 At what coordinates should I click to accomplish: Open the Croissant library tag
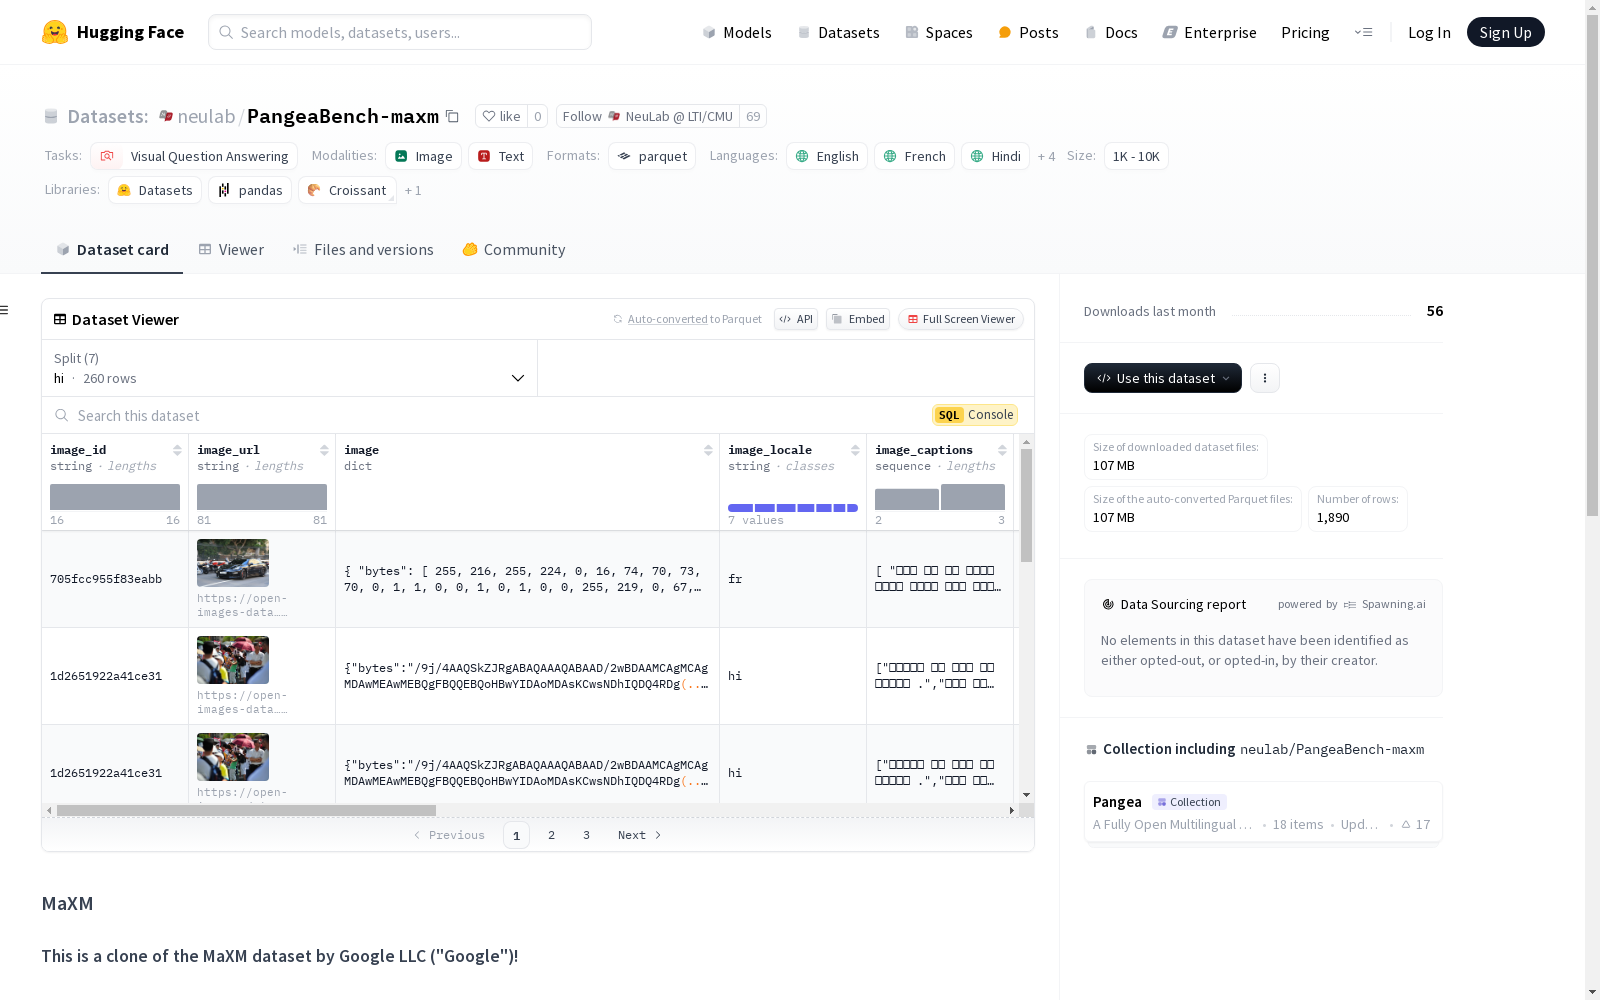coord(347,190)
